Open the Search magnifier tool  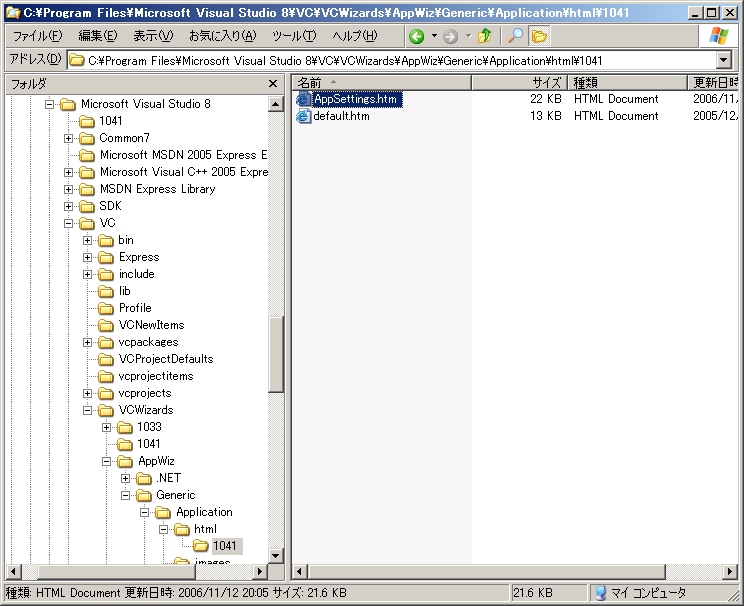(x=515, y=36)
